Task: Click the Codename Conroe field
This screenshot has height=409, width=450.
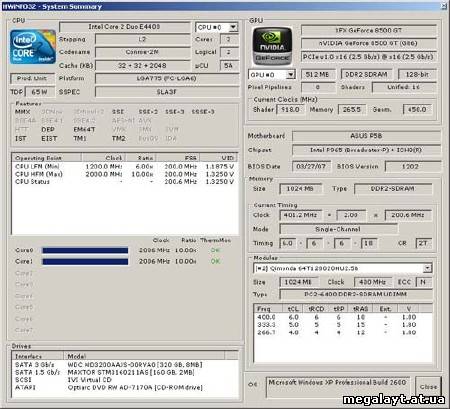Action: click(x=142, y=52)
